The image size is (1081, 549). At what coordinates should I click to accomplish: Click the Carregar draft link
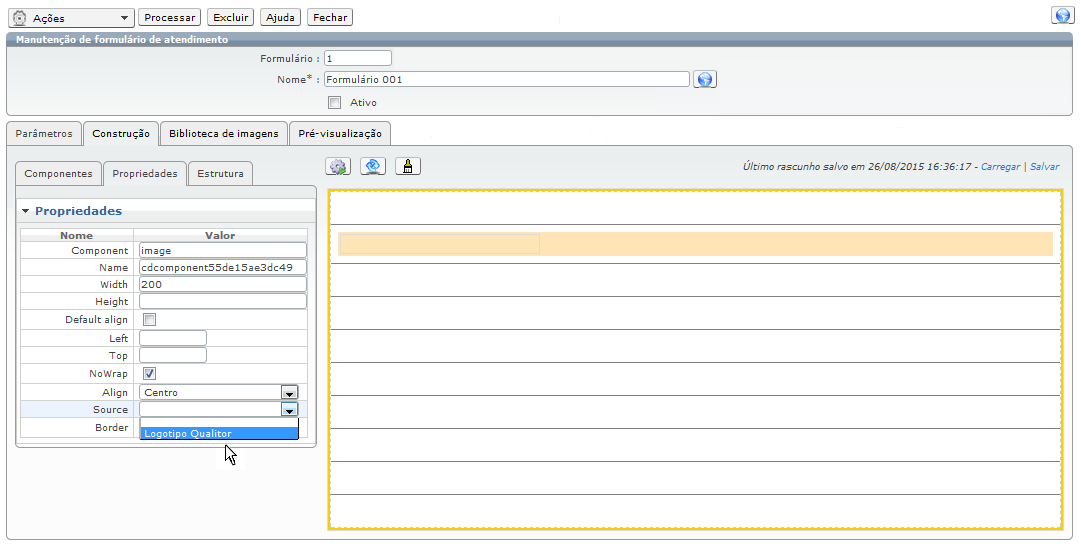click(x=1000, y=167)
